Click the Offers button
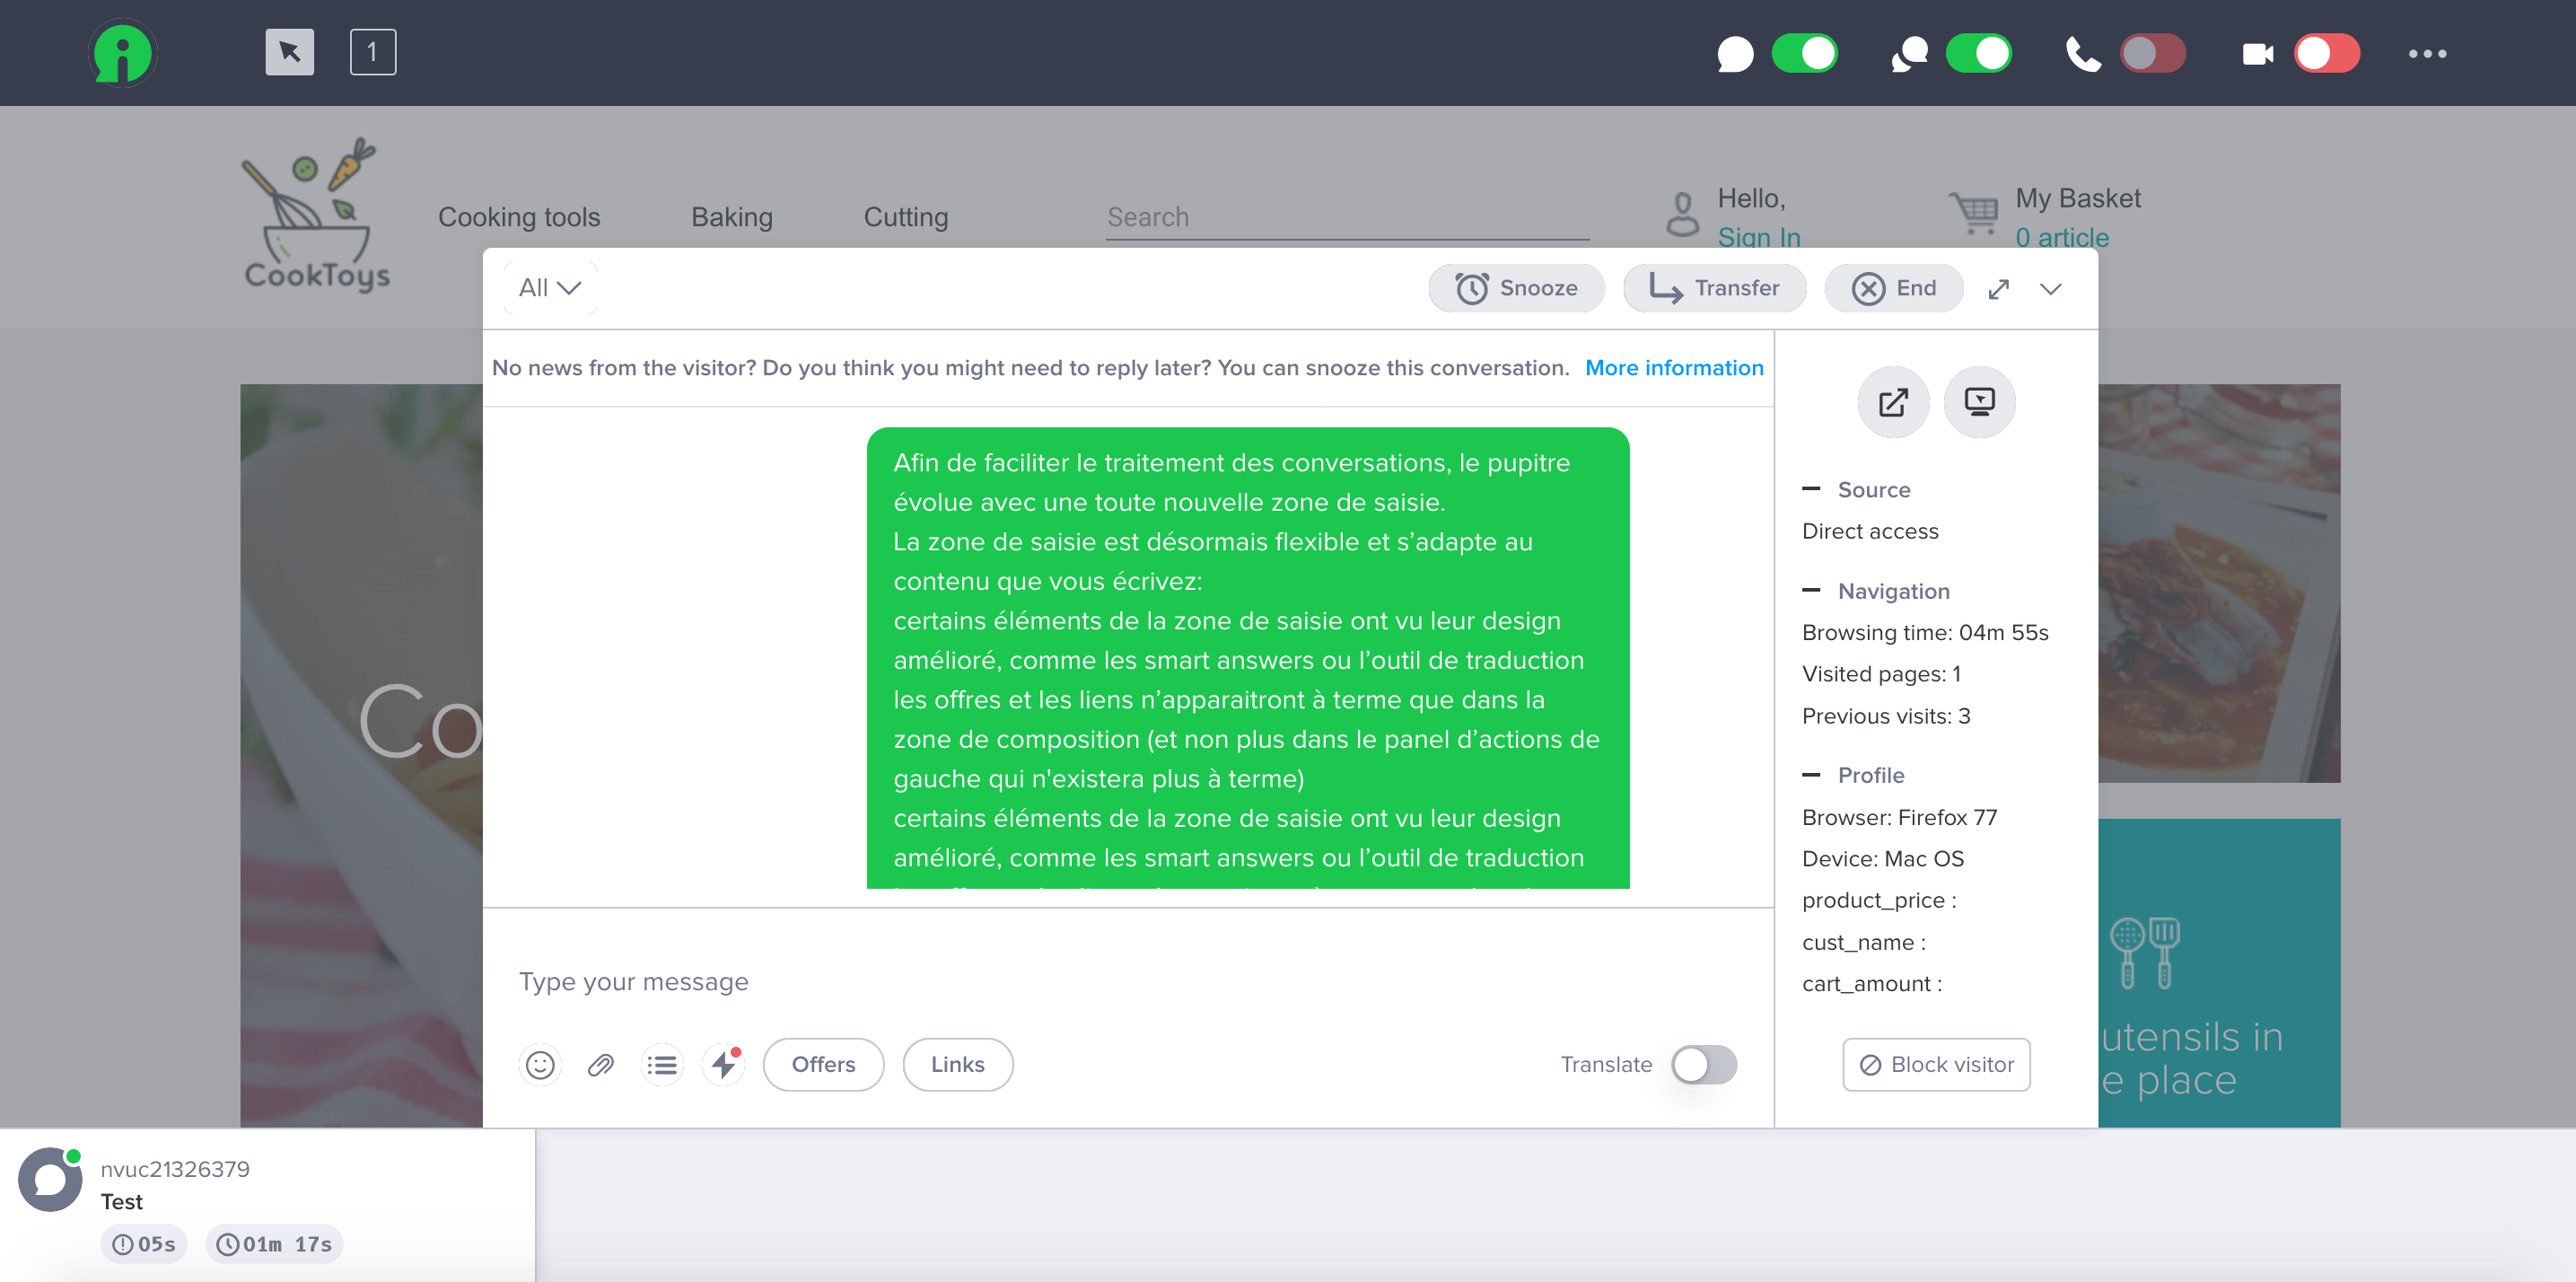 pyautogui.click(x=823, y=1064)
